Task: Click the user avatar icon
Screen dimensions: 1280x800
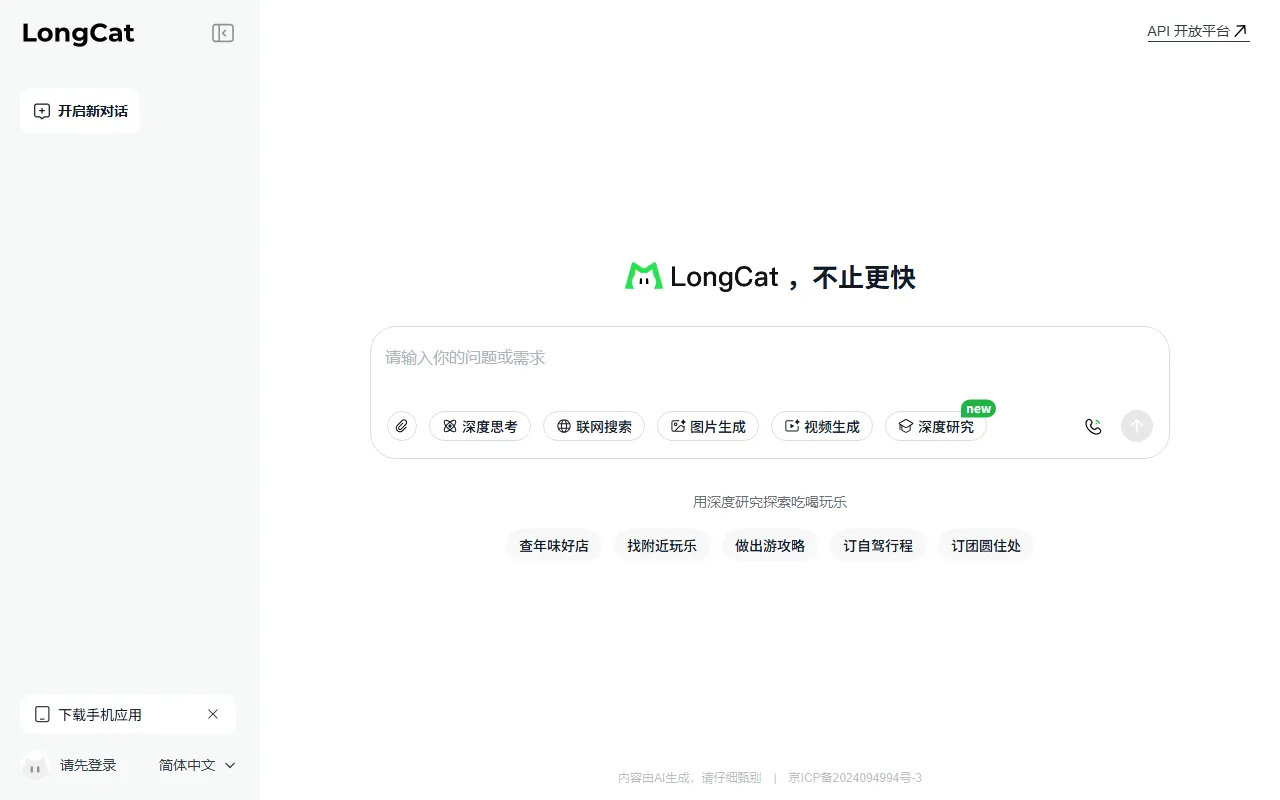Action: point(35,766)
